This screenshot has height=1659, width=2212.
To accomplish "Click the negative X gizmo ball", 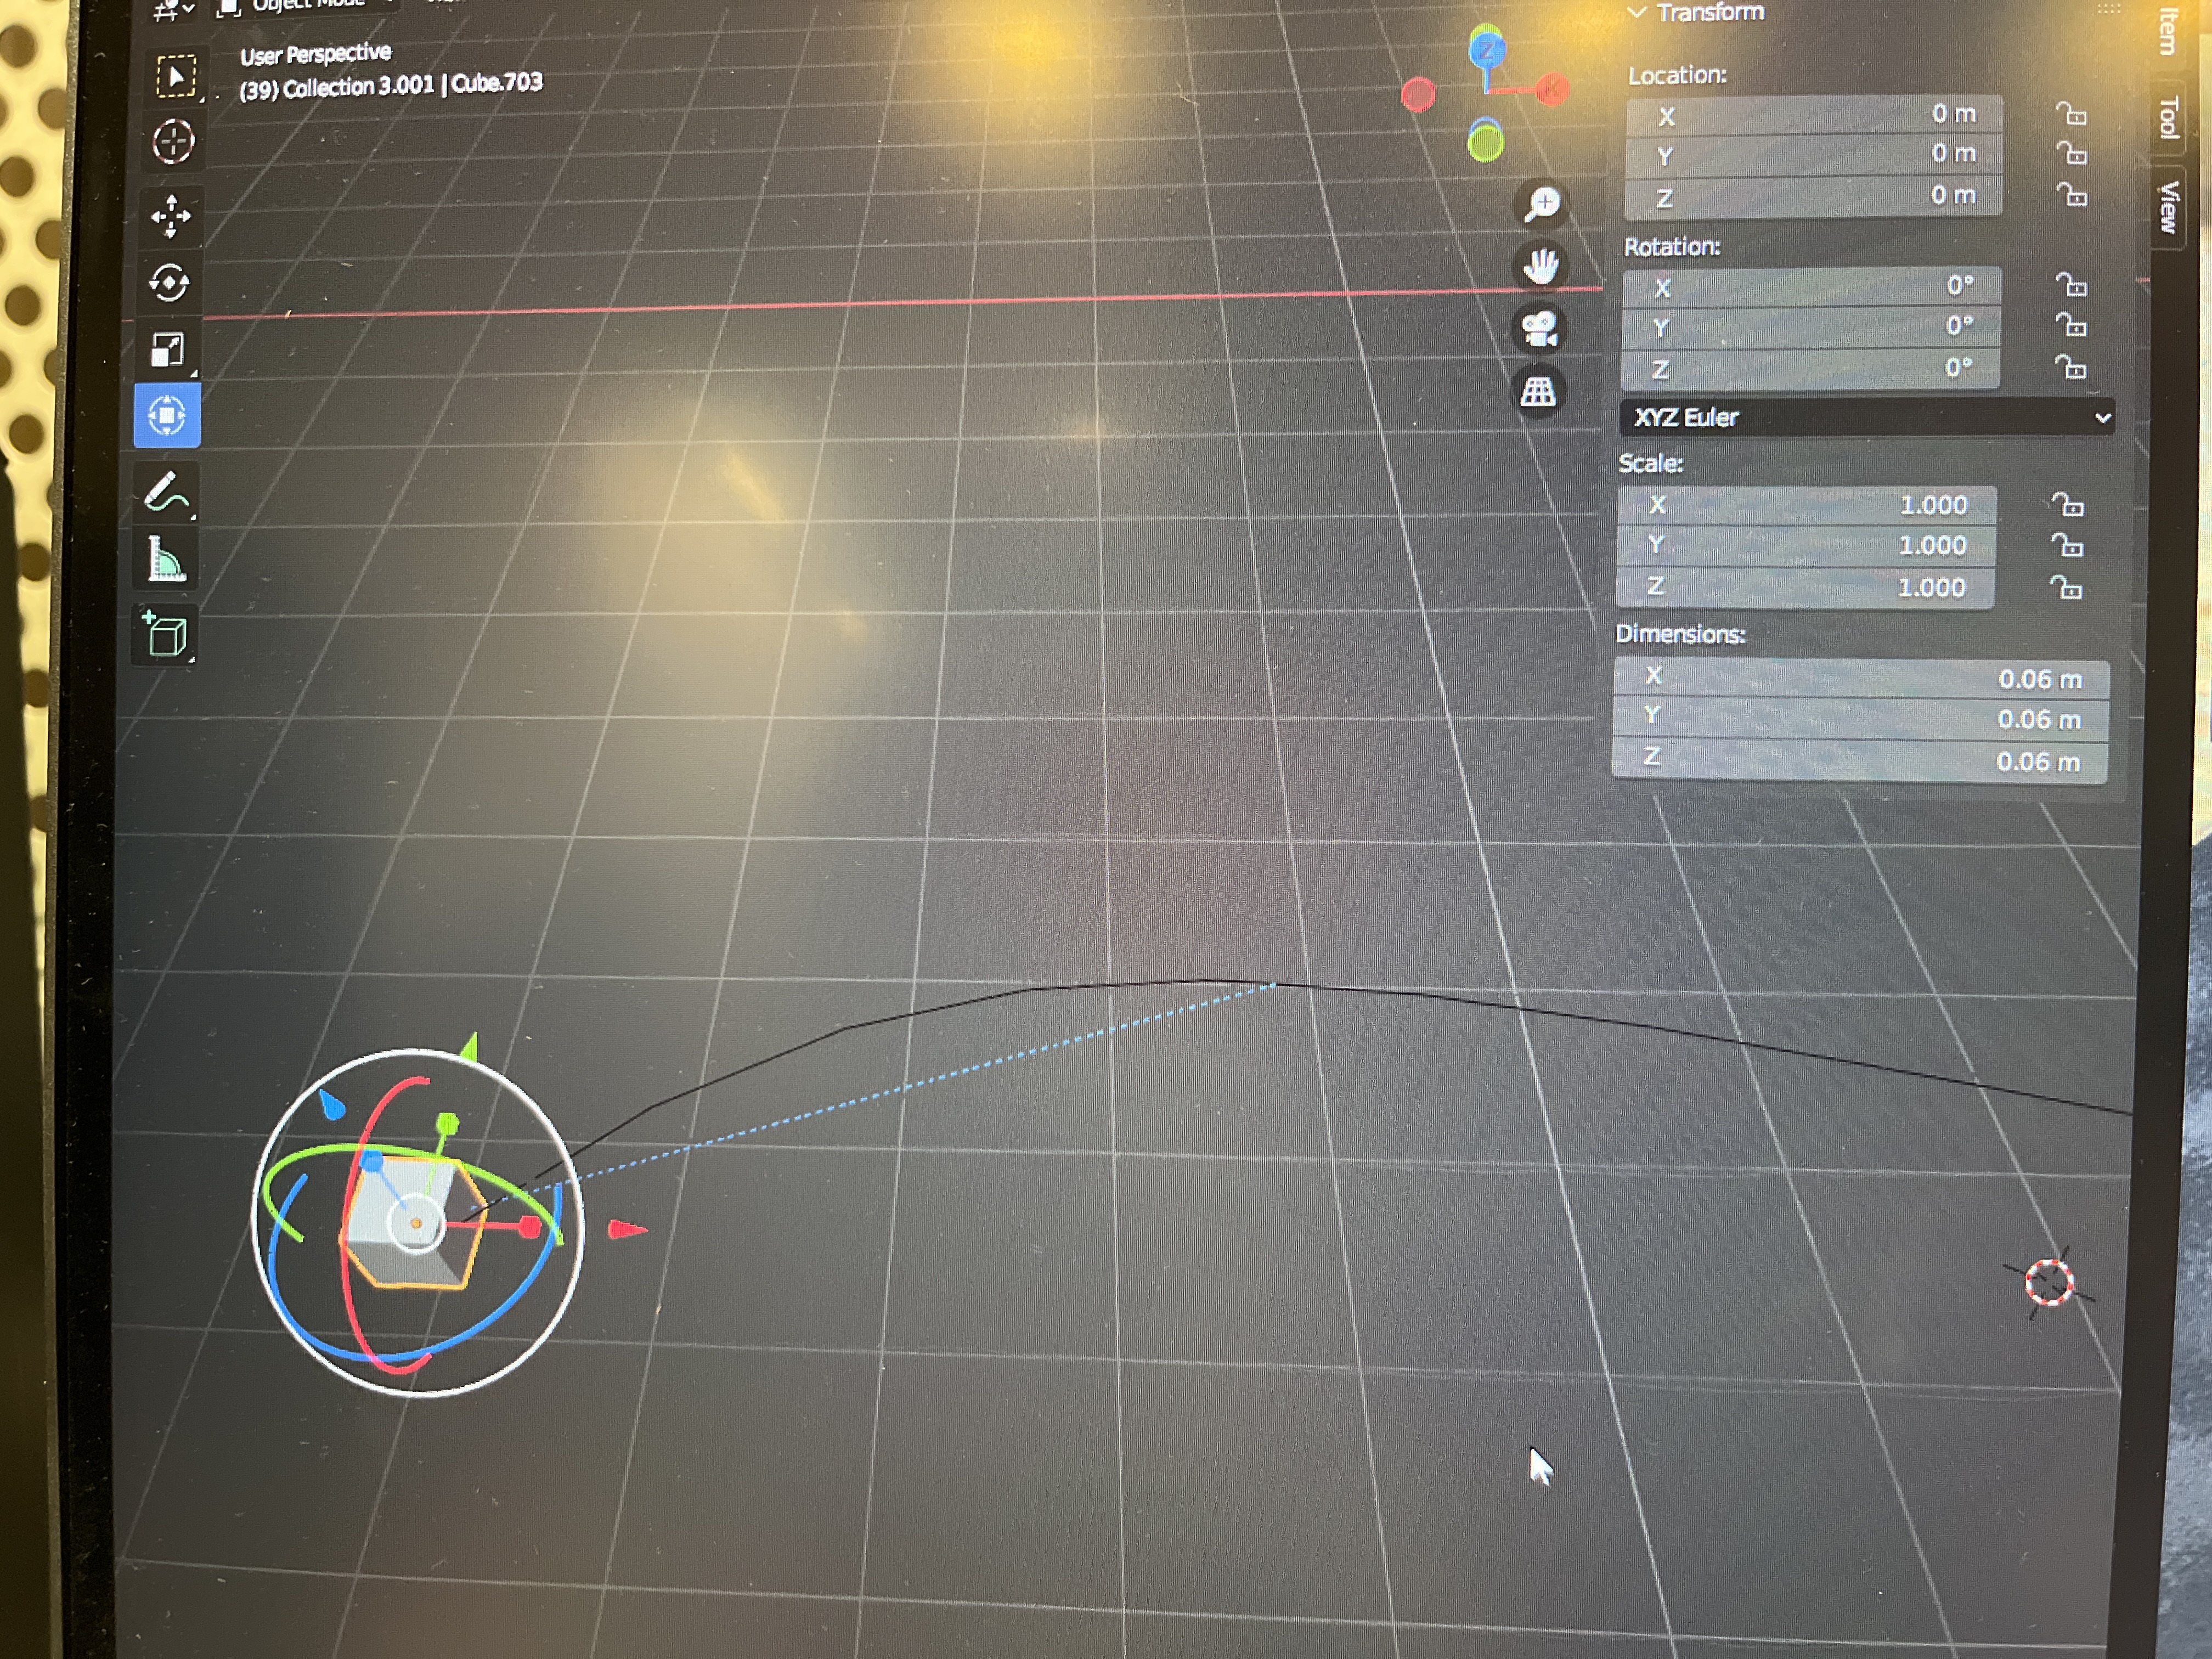I will point(1418,96).
